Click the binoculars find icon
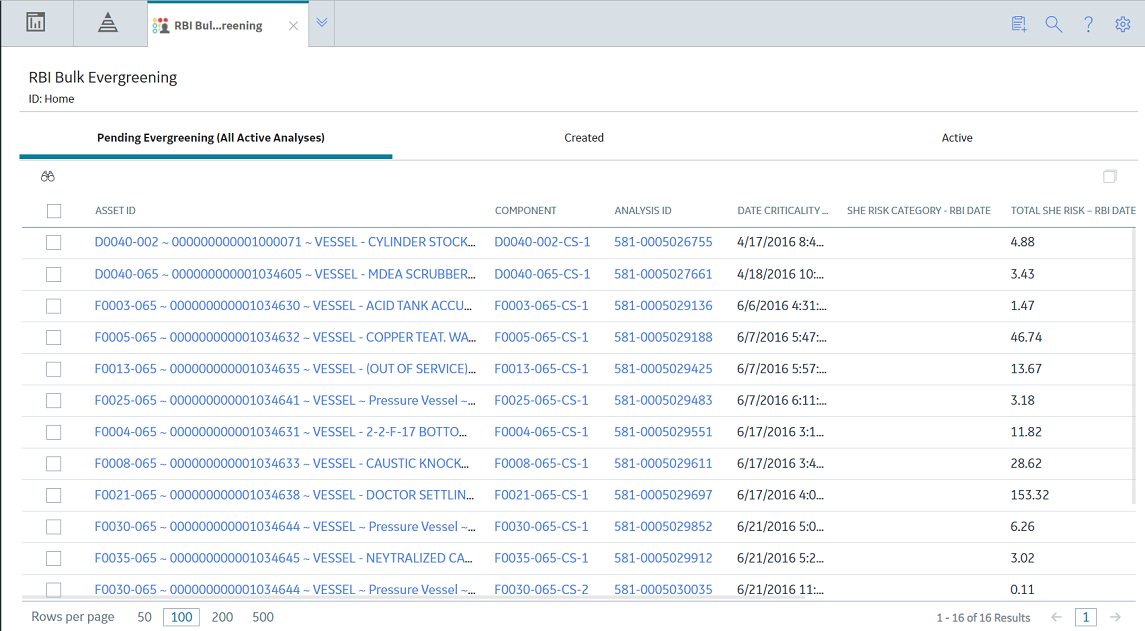The width and height of the screenshot is (1145, 631). click(48, 176)
